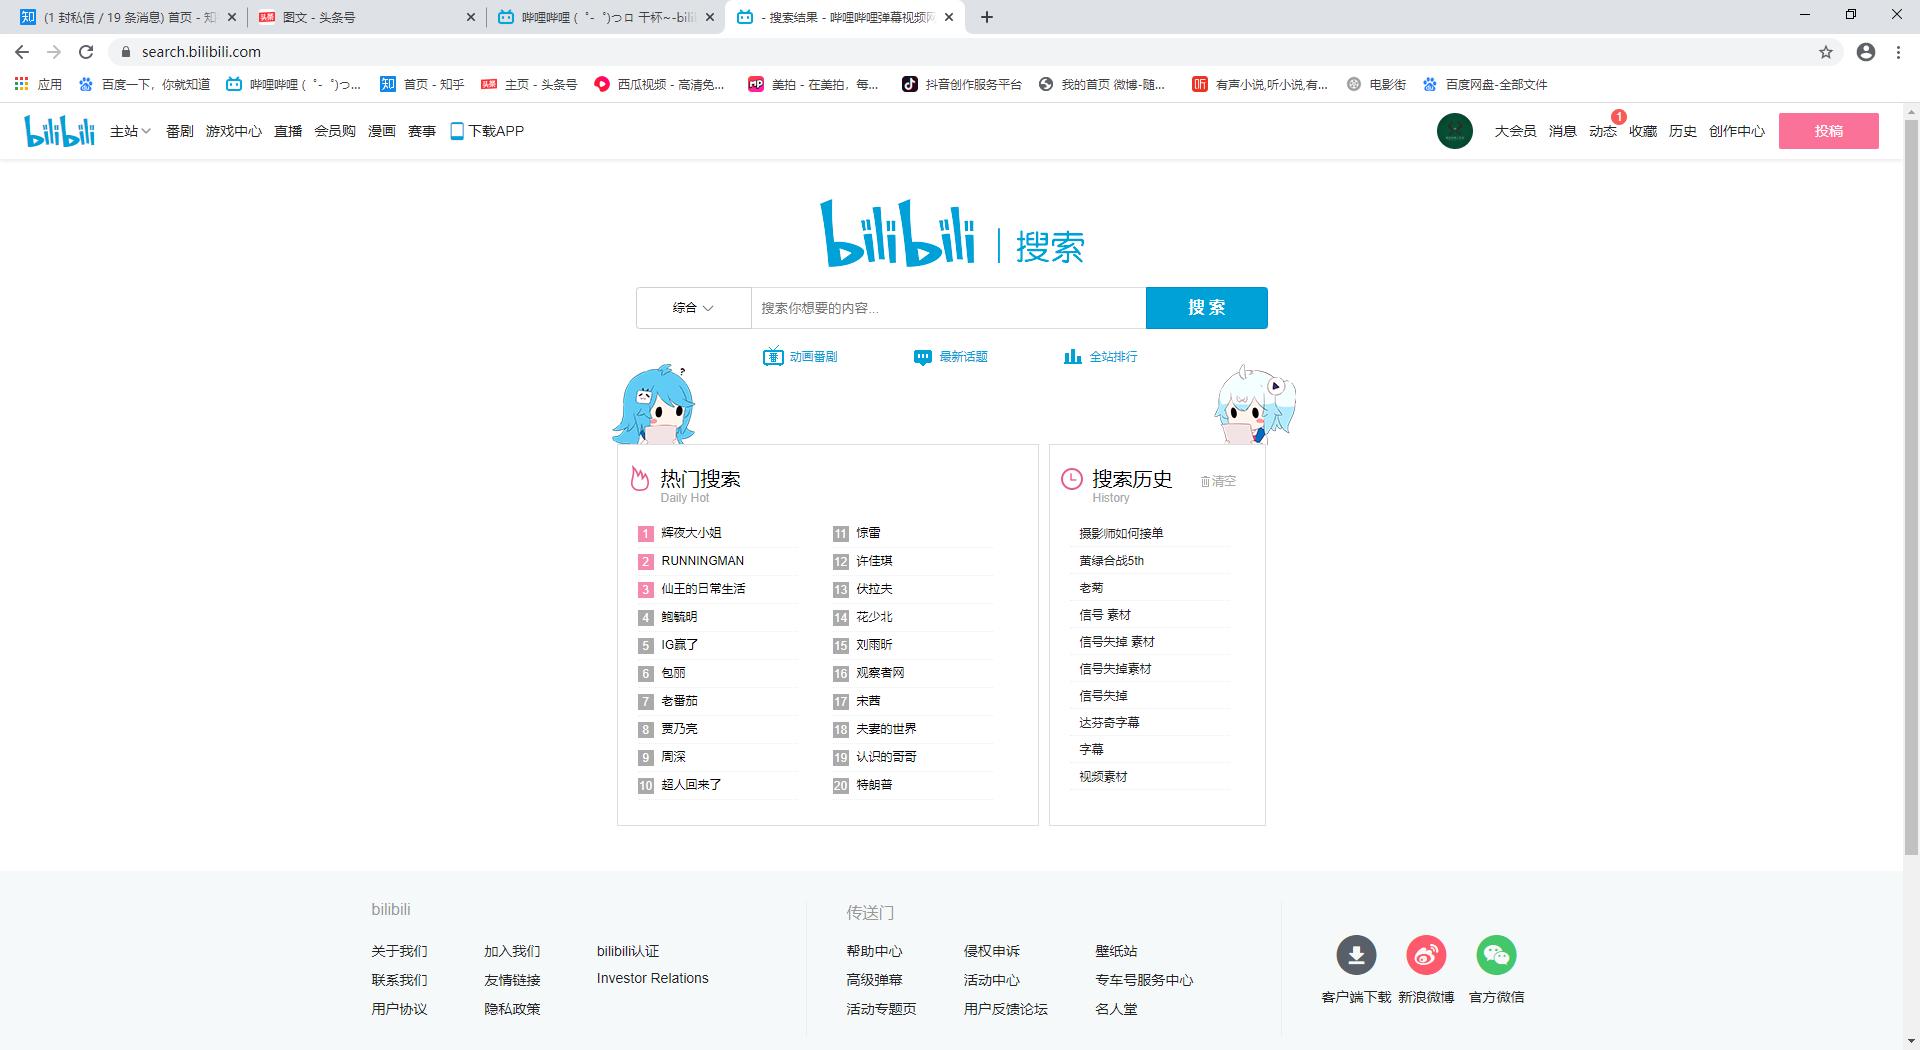The image size is (1920, 1050).
Task: Open the browser menu via three dots
Action: [x=1900, y=51]
